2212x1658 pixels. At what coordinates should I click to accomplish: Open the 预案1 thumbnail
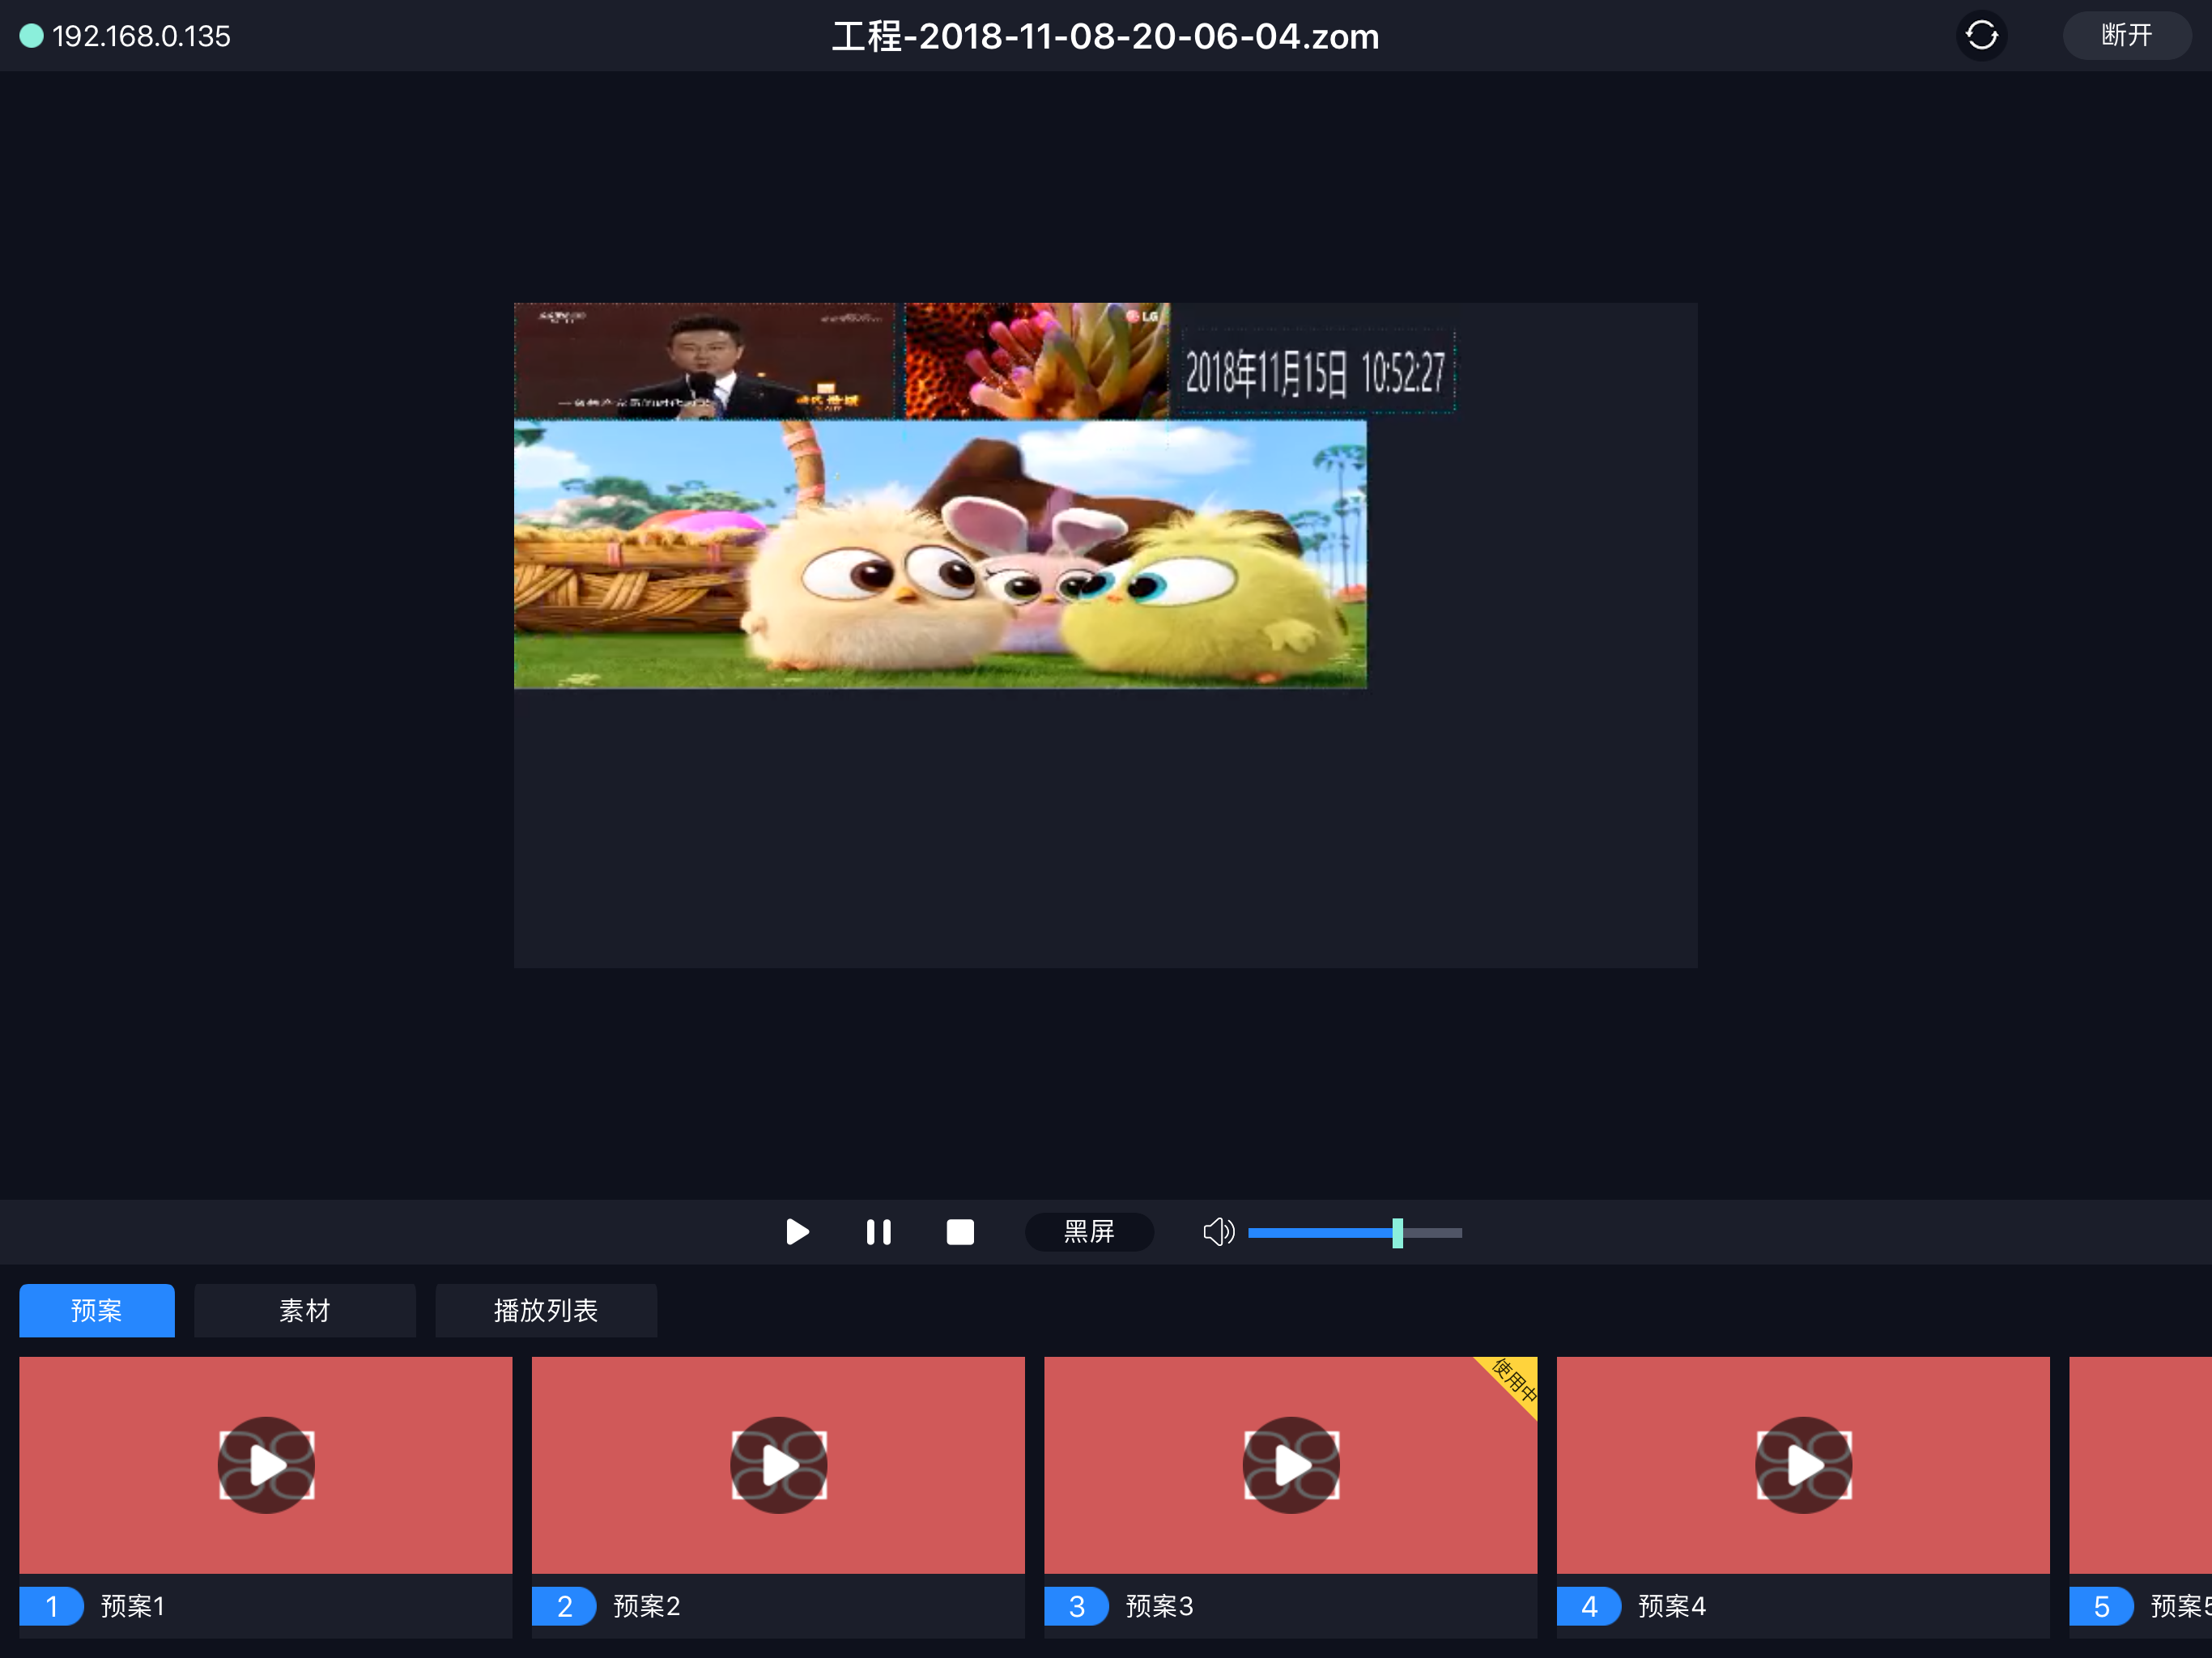[266, 1465]
